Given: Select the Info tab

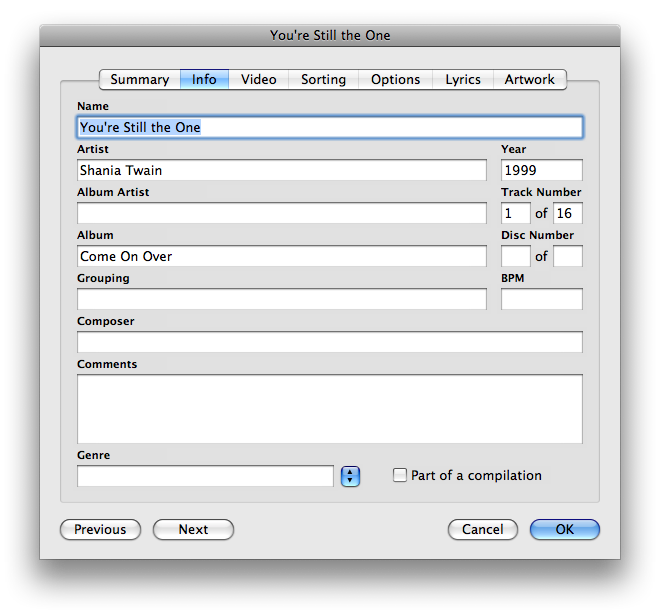Looking at the screenshot, I should point(204,80).
